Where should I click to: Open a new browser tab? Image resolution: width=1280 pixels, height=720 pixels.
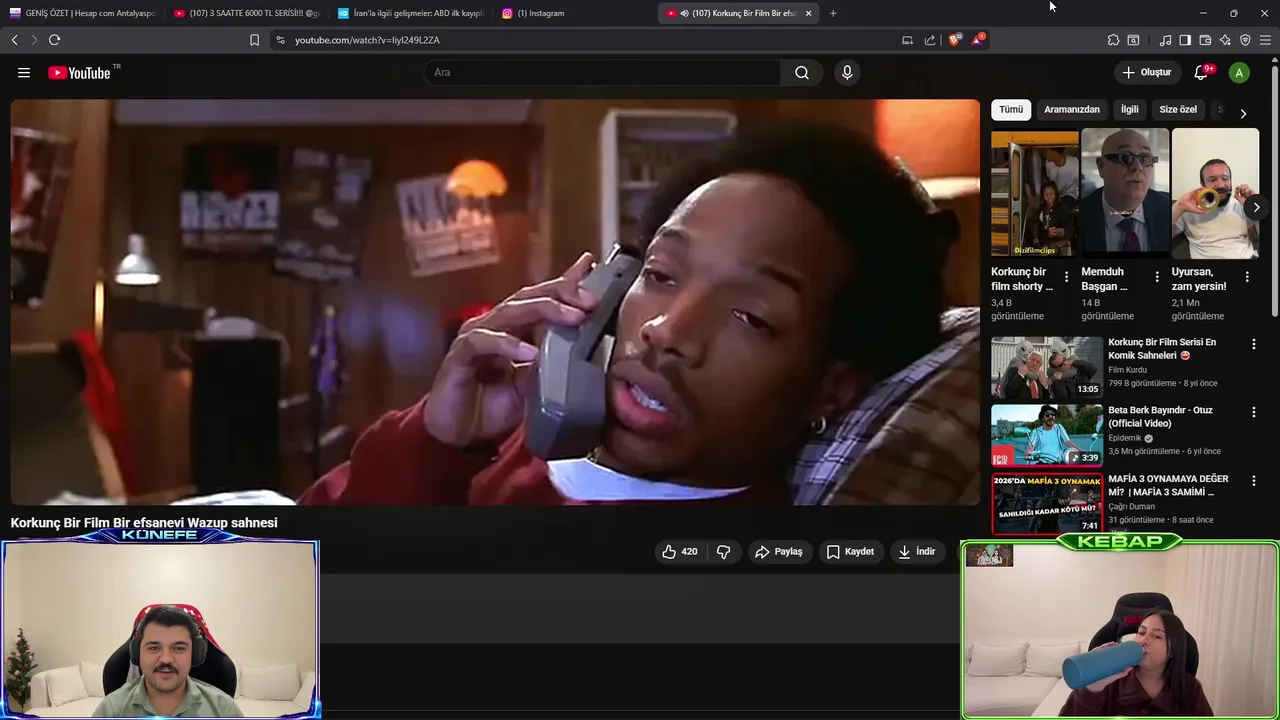tap(833, 13)
